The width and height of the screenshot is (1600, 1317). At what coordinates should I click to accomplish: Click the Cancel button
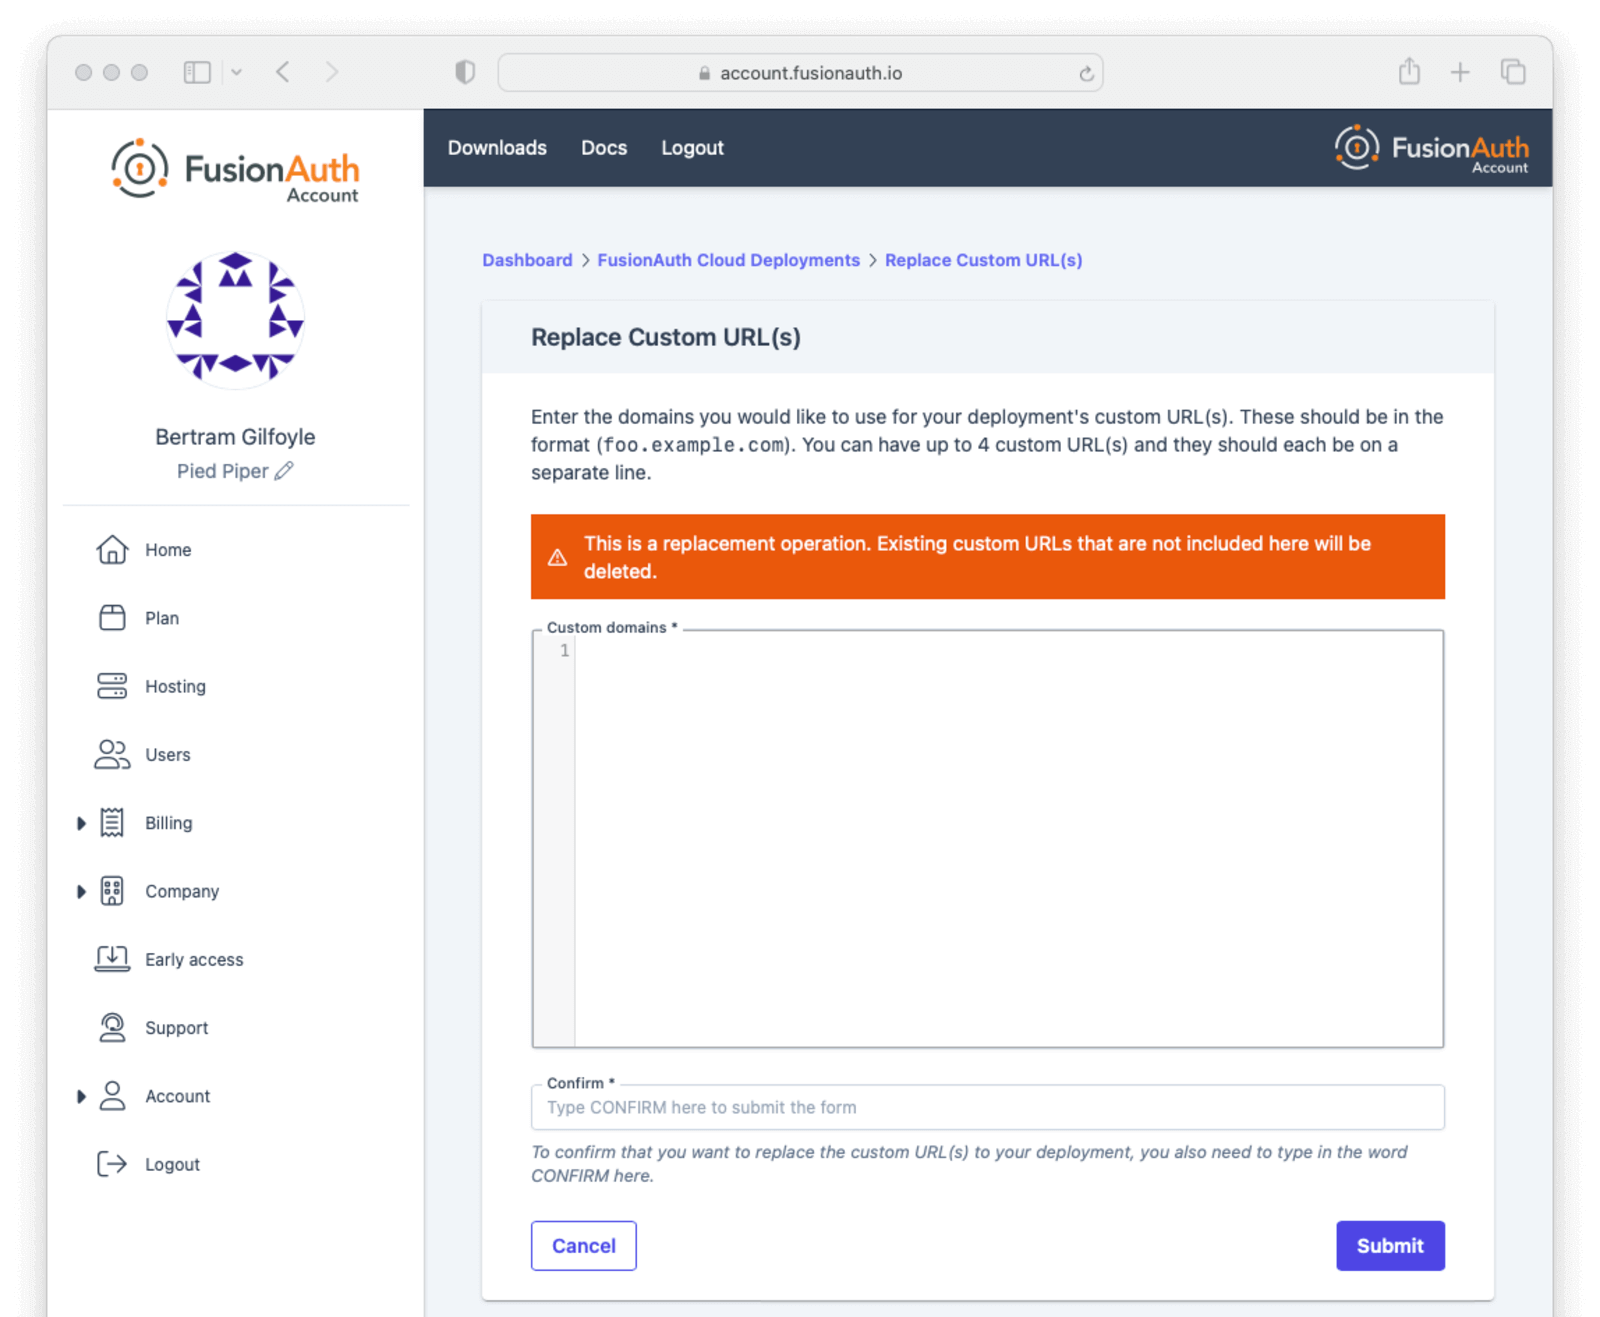click(583, 1245)
